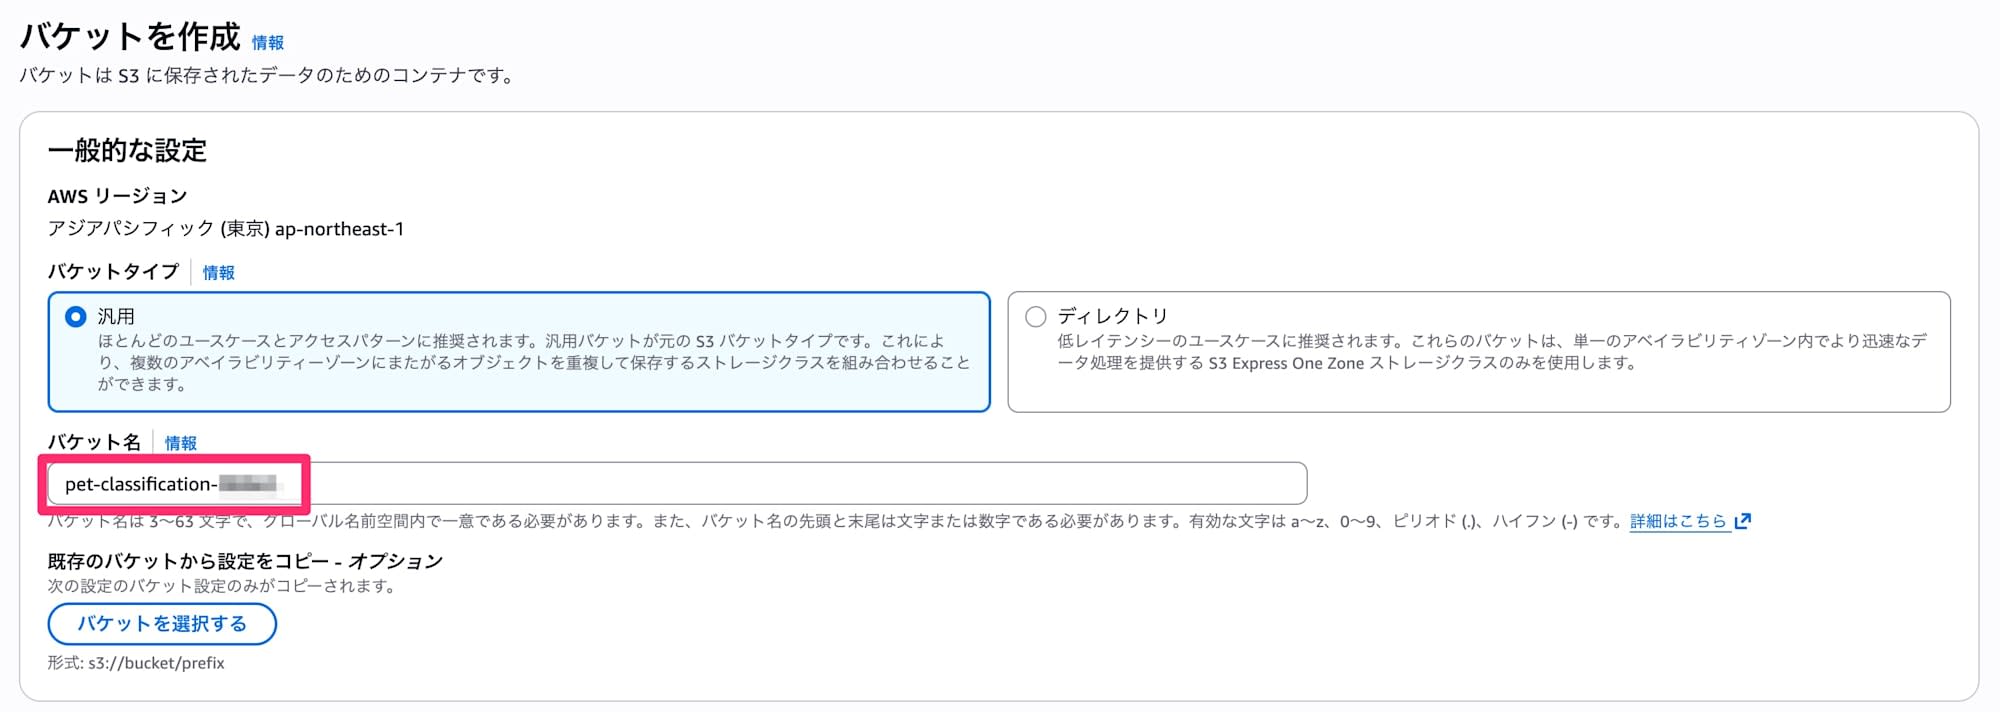Click the 既存のバケットから設定をコピー heading
Screen dimensions: 2000x712
click(x=245, y=561)
